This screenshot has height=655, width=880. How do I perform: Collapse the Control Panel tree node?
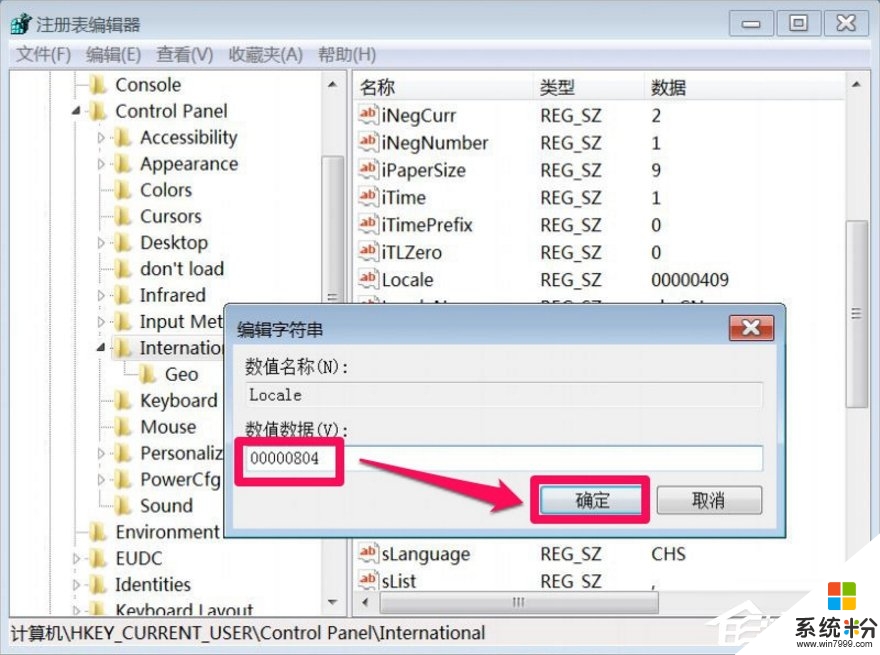76,112
